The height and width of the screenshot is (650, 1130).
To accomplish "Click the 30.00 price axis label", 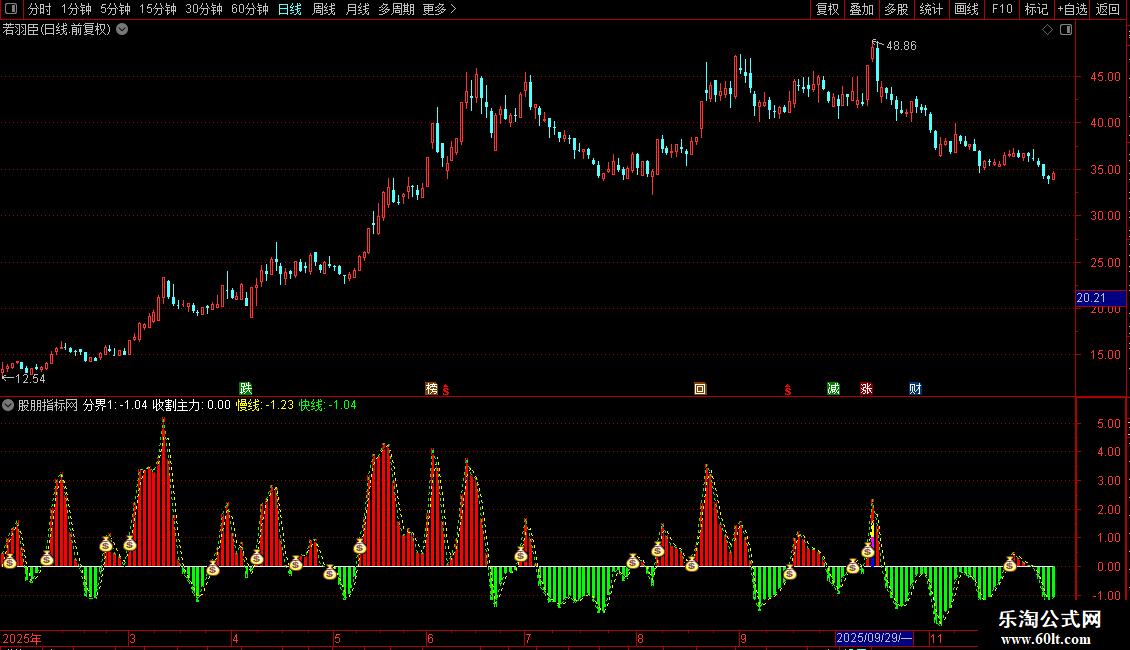I will click(x=1105, y=215).
